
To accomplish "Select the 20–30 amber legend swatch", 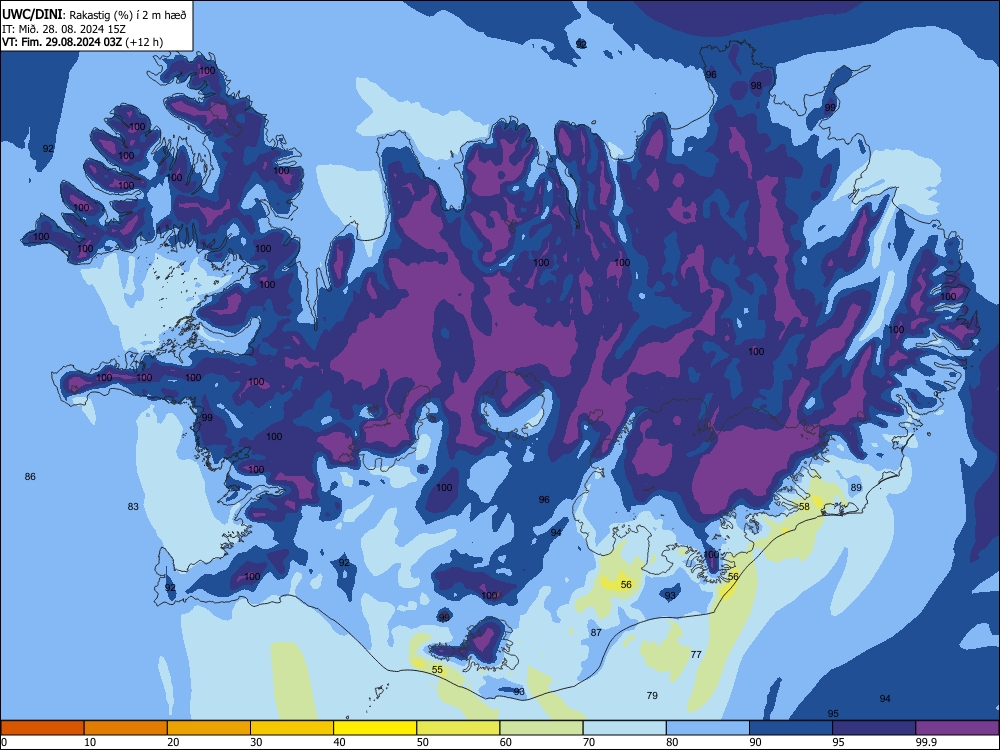I will coord(209,728).
